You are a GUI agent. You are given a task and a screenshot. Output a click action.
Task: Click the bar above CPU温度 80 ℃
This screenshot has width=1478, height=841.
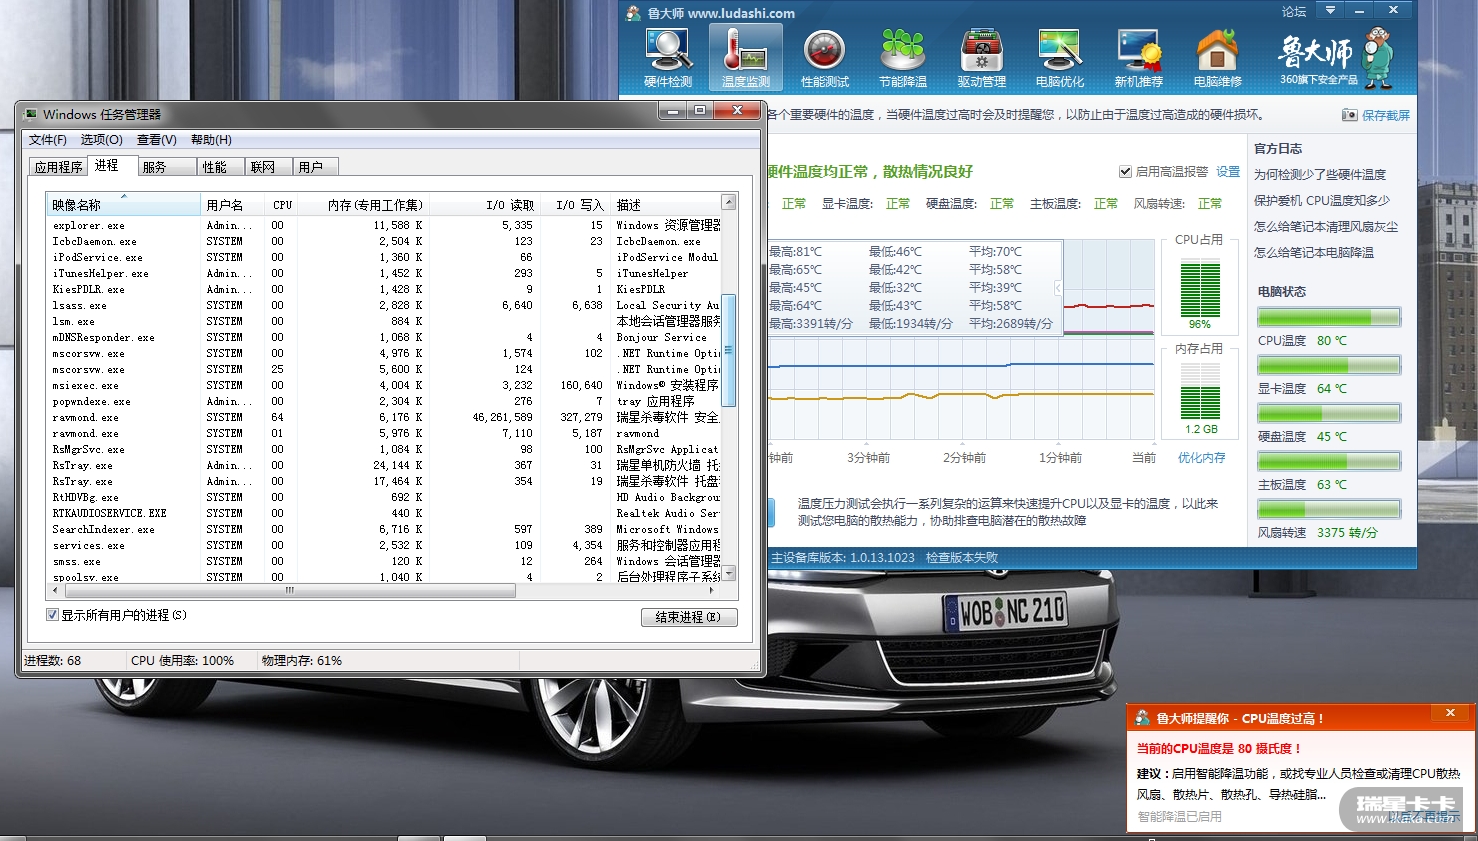point(1329,318)
